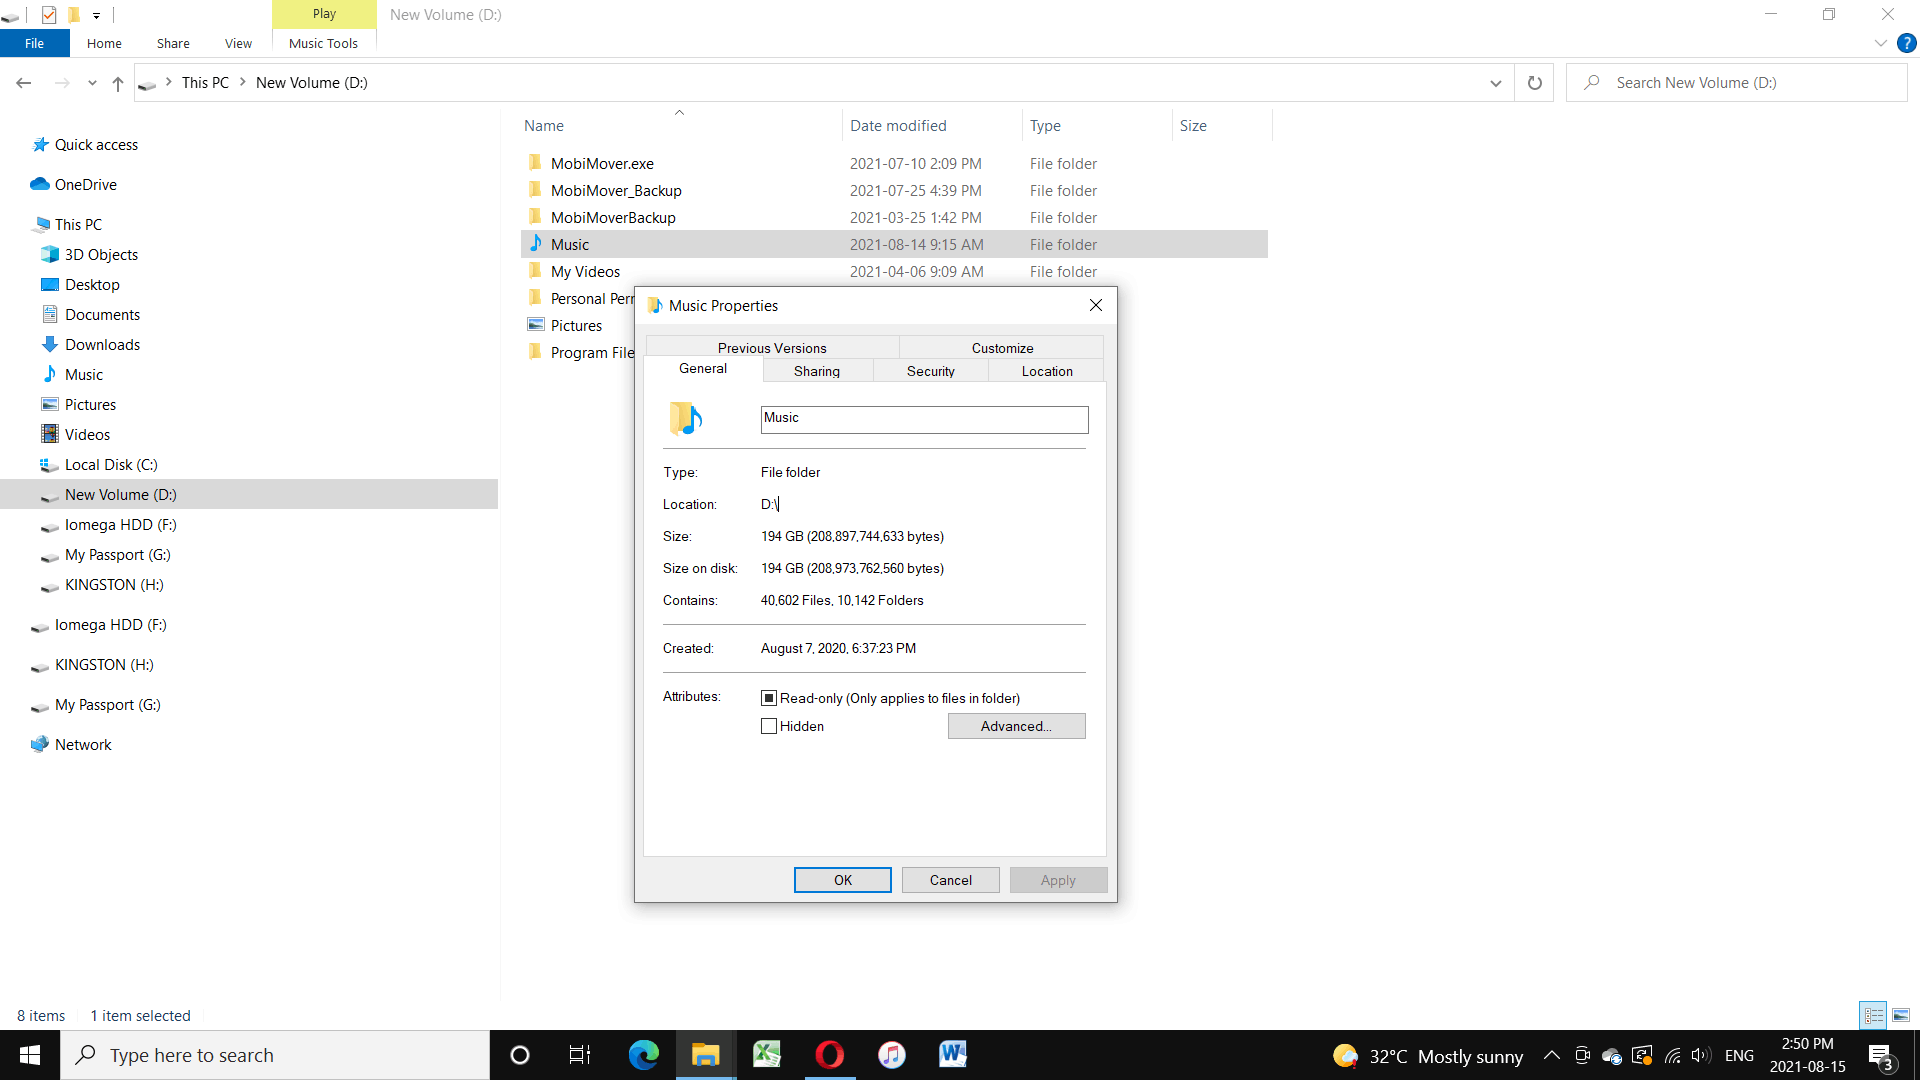
Task: Open Opera browser from the taskbar
Action: pos(829,1055)
